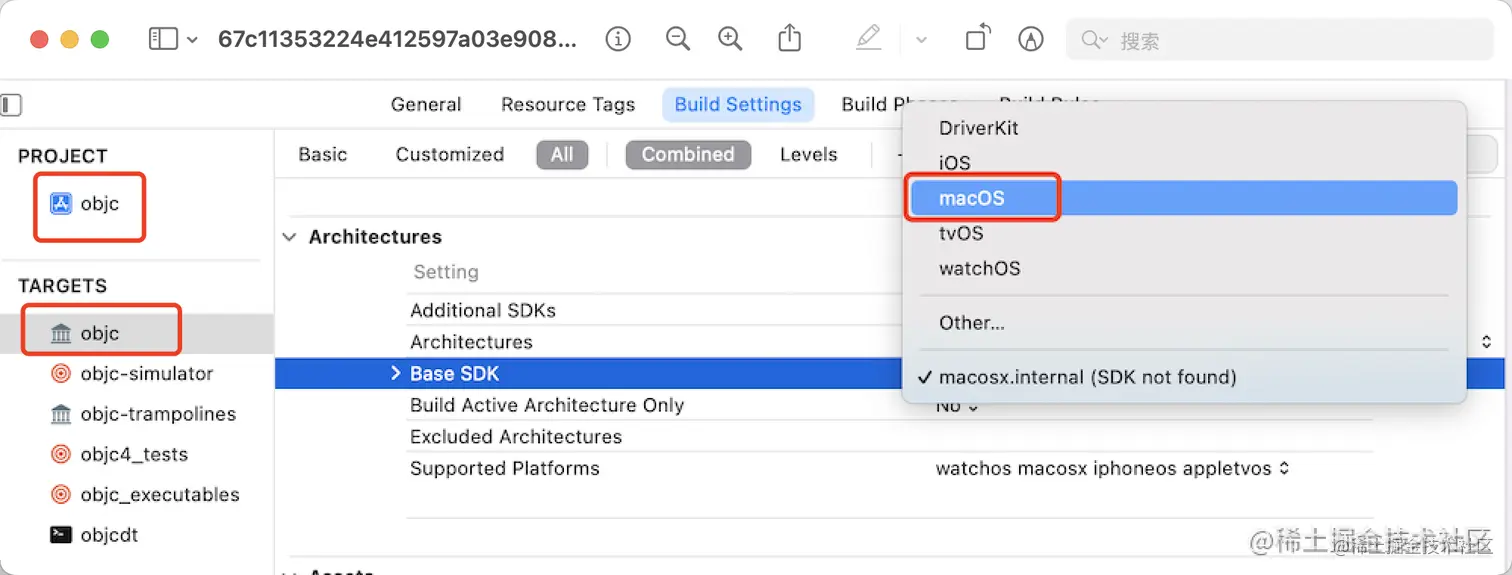Click the zoom in magnifier icon
The image size is (1512, 575).
[731, 39]
